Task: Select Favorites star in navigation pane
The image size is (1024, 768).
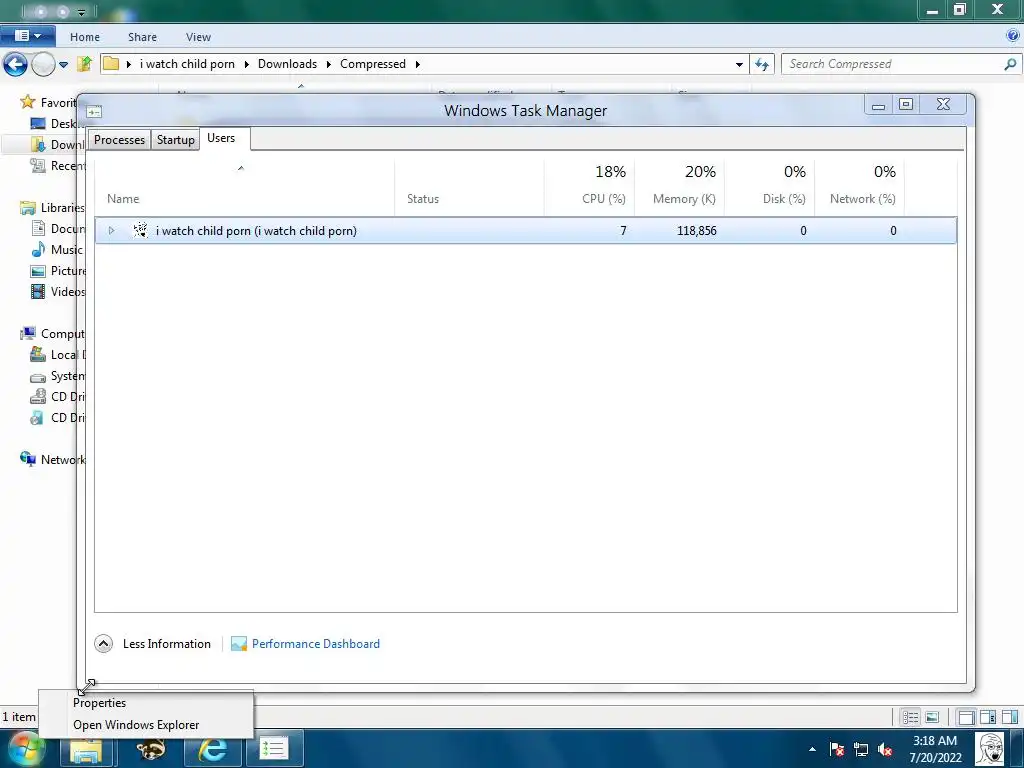Action: [27, 102]
